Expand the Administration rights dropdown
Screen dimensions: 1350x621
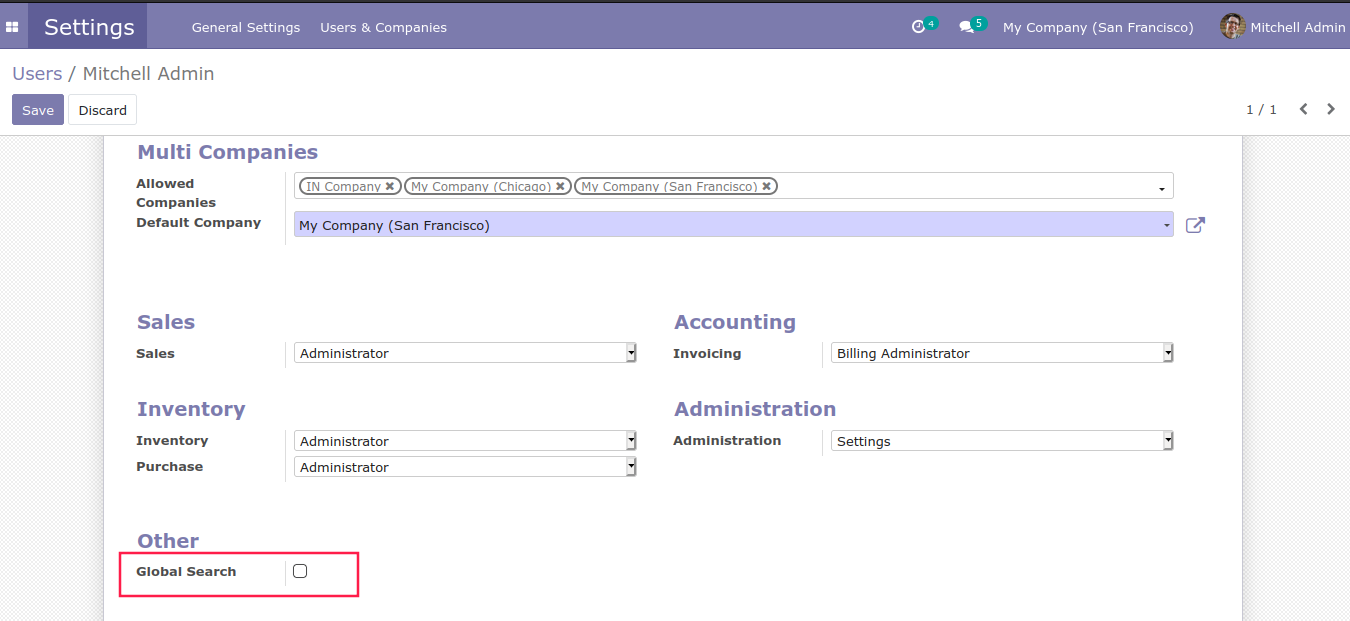tap(1002, 441)
